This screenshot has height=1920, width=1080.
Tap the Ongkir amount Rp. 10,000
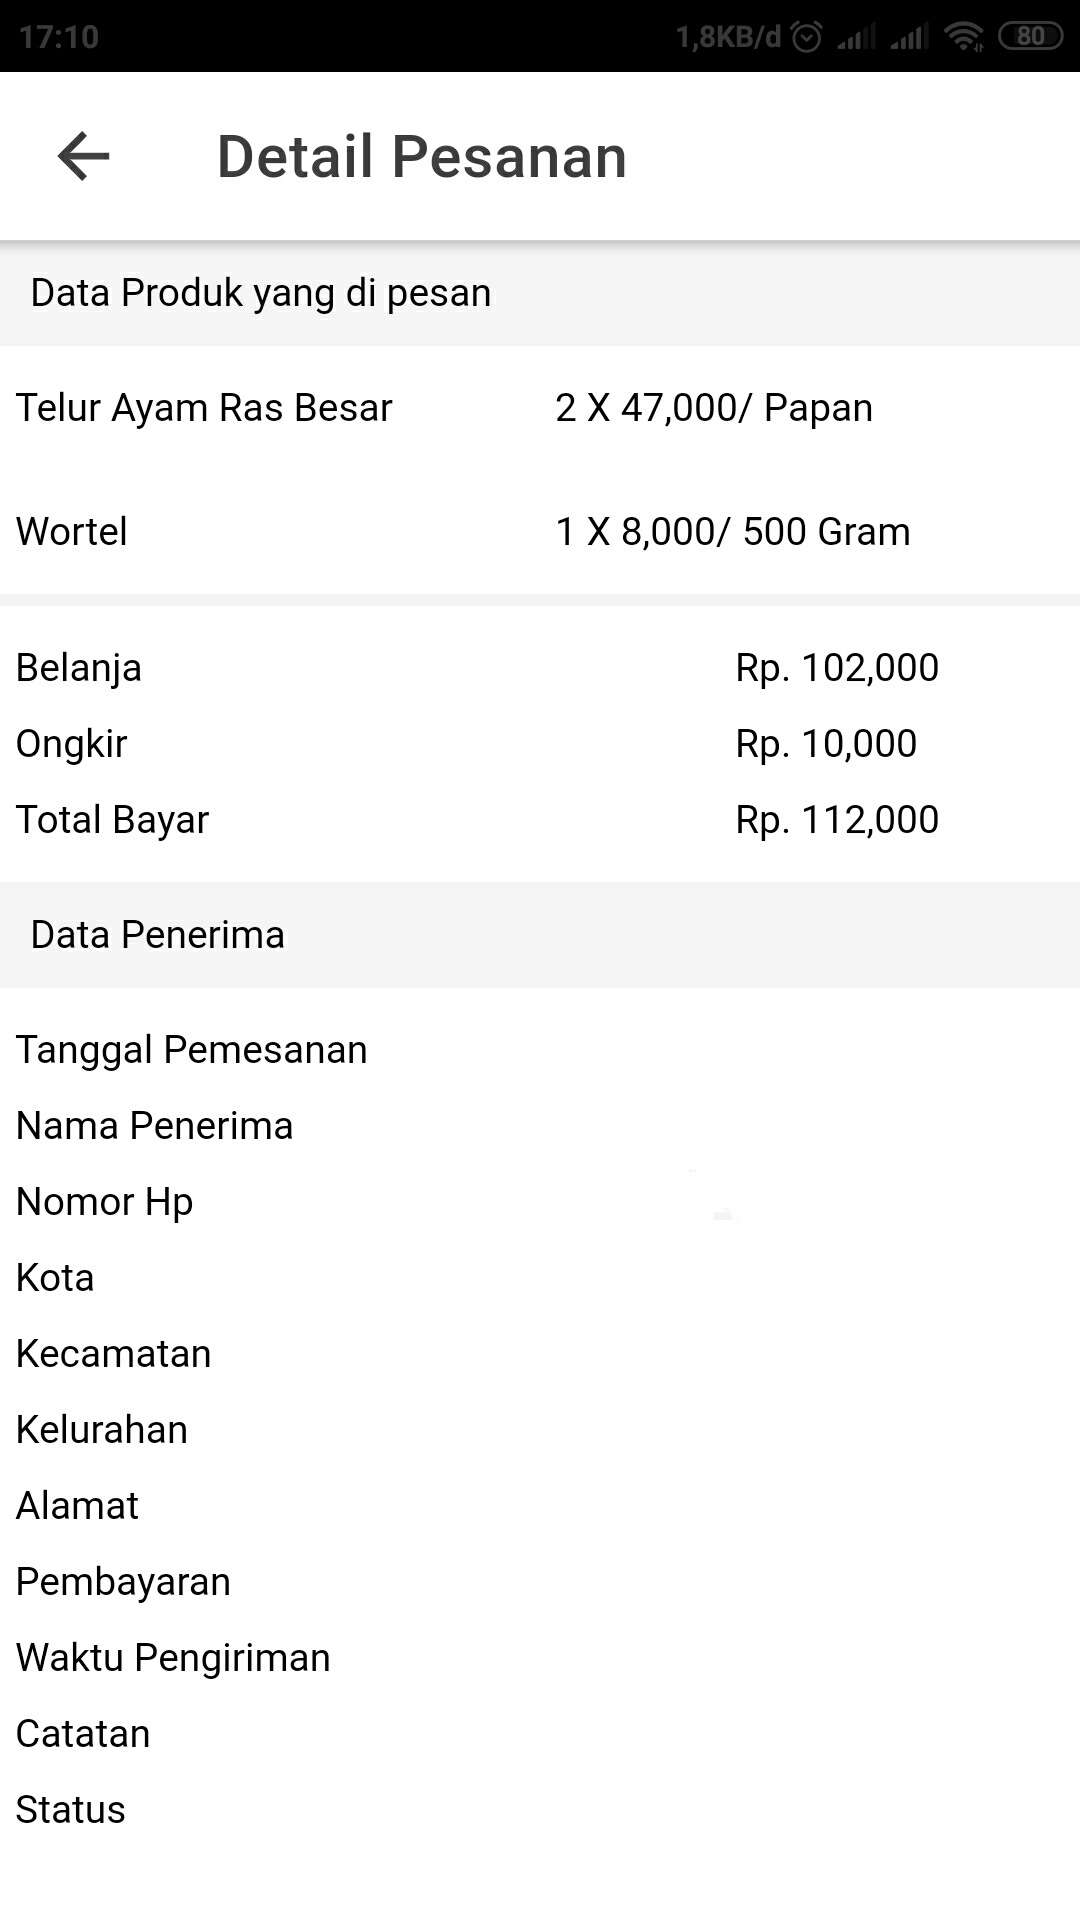point(826,744)
